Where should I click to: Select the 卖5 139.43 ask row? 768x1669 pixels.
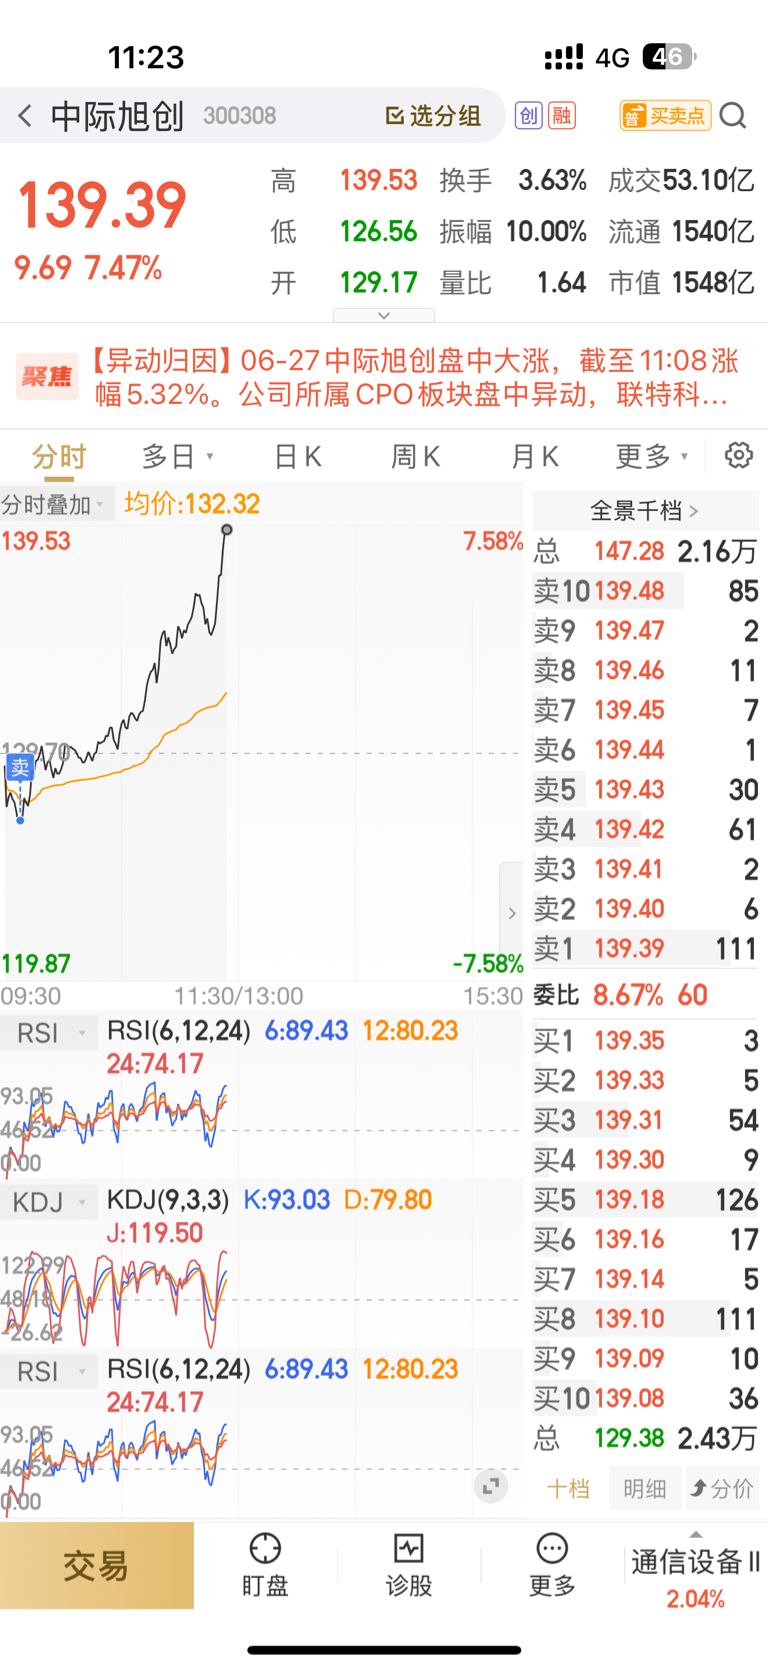pyautogui.click(x=645, y=789)
